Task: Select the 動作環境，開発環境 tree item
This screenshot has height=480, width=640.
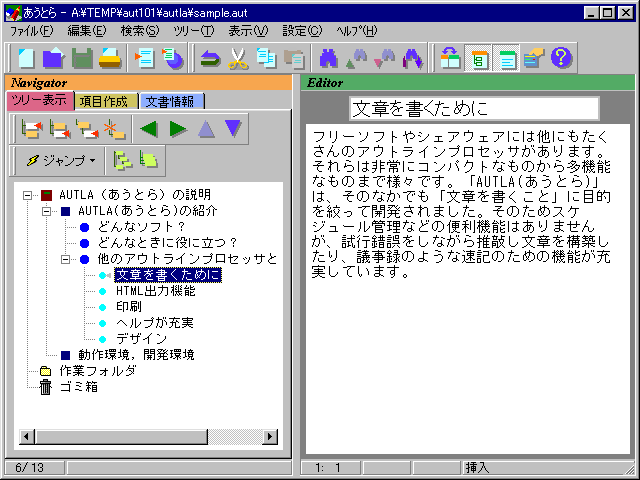Action: (136, 355)
